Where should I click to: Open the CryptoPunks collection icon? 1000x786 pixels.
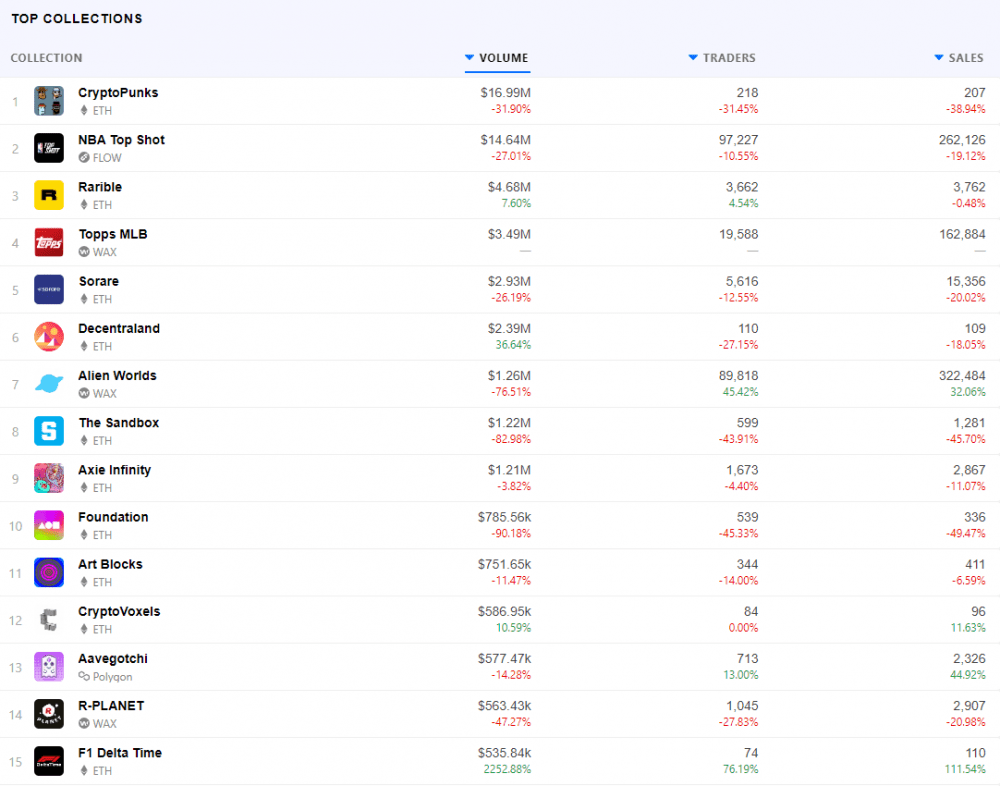(49, 101)
